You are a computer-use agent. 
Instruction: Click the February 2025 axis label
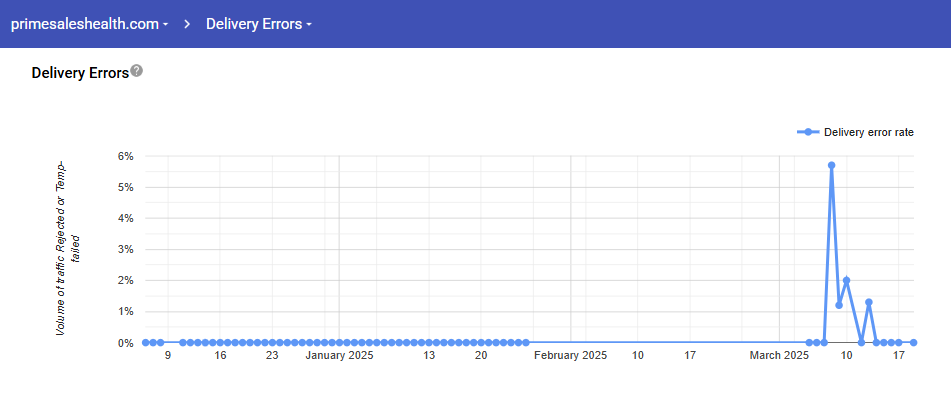pyautogui.click(x=570, y=355)
